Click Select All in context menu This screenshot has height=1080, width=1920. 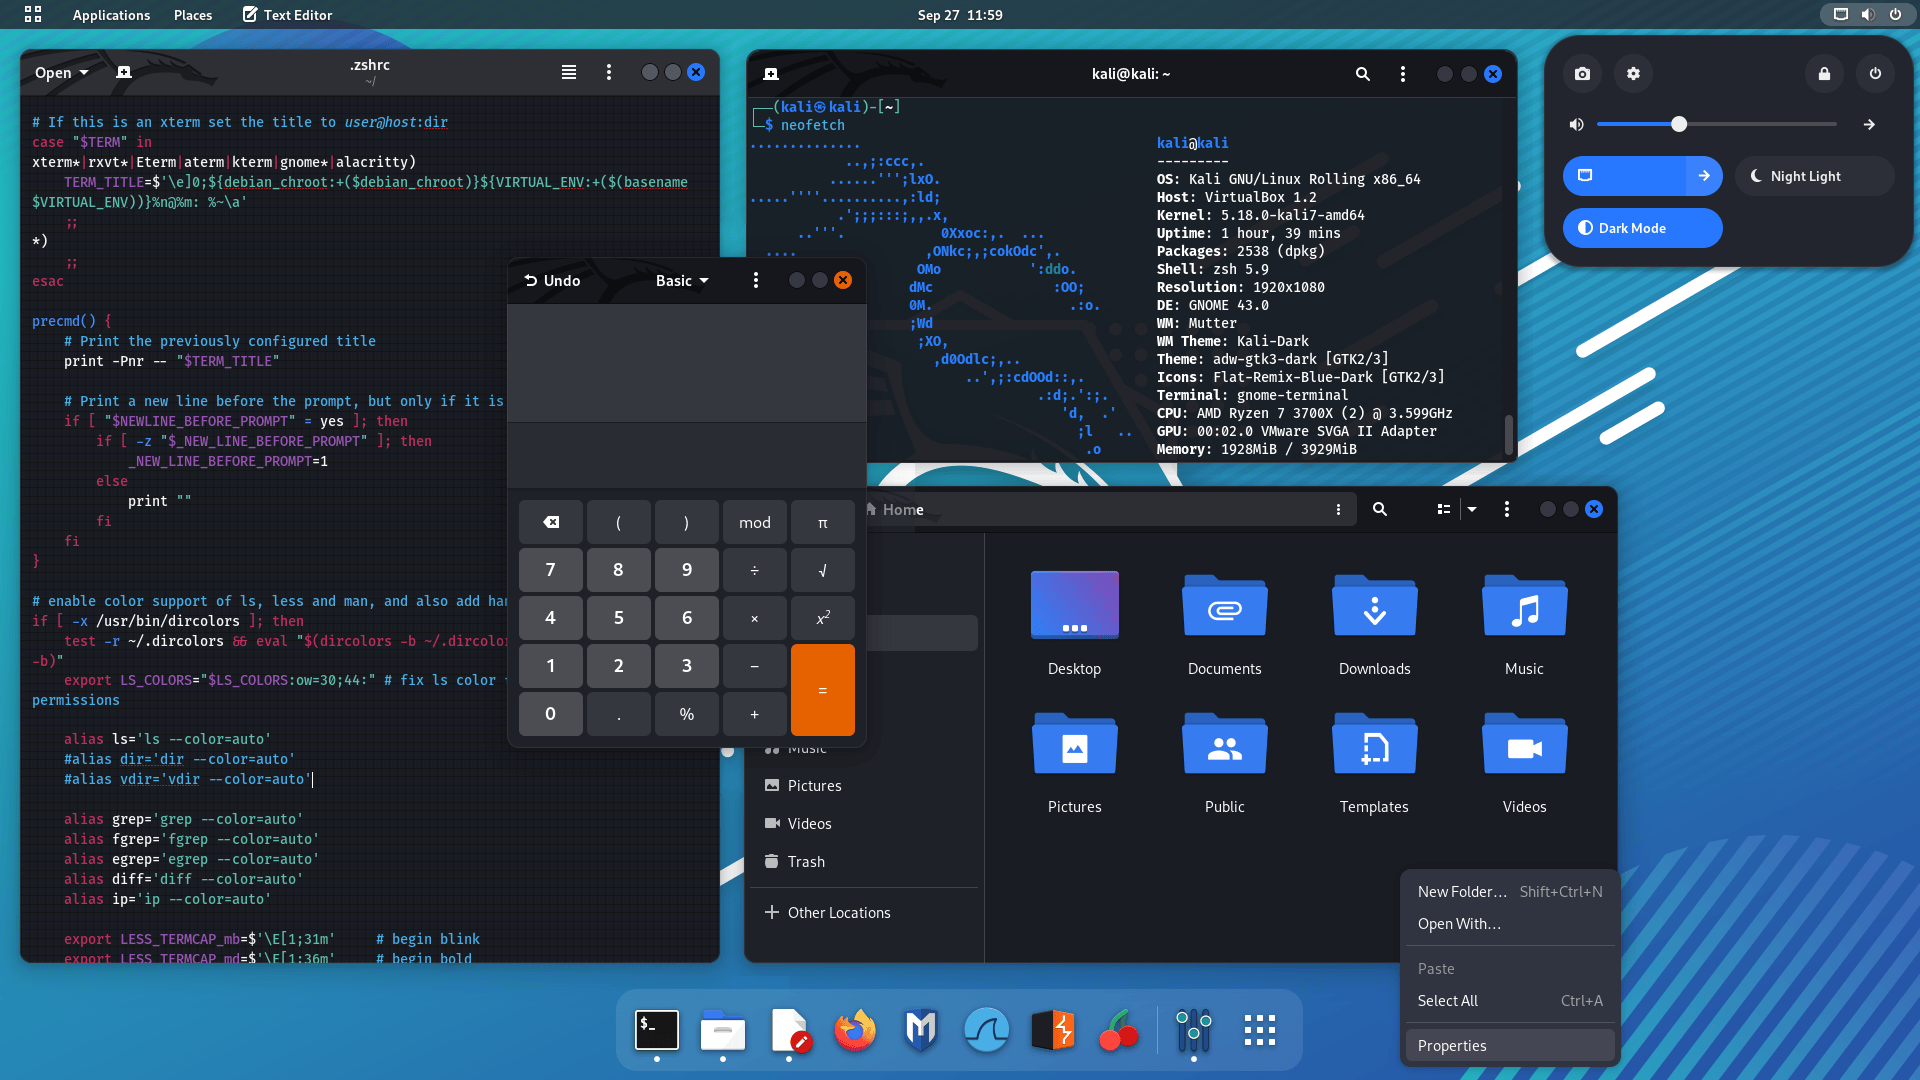click(1447, 1000)
